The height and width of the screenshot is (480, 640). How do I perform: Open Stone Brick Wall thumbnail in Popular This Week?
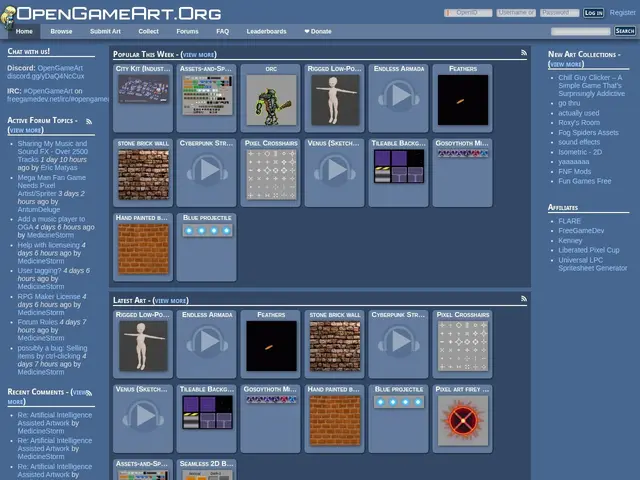pos(143,175)
